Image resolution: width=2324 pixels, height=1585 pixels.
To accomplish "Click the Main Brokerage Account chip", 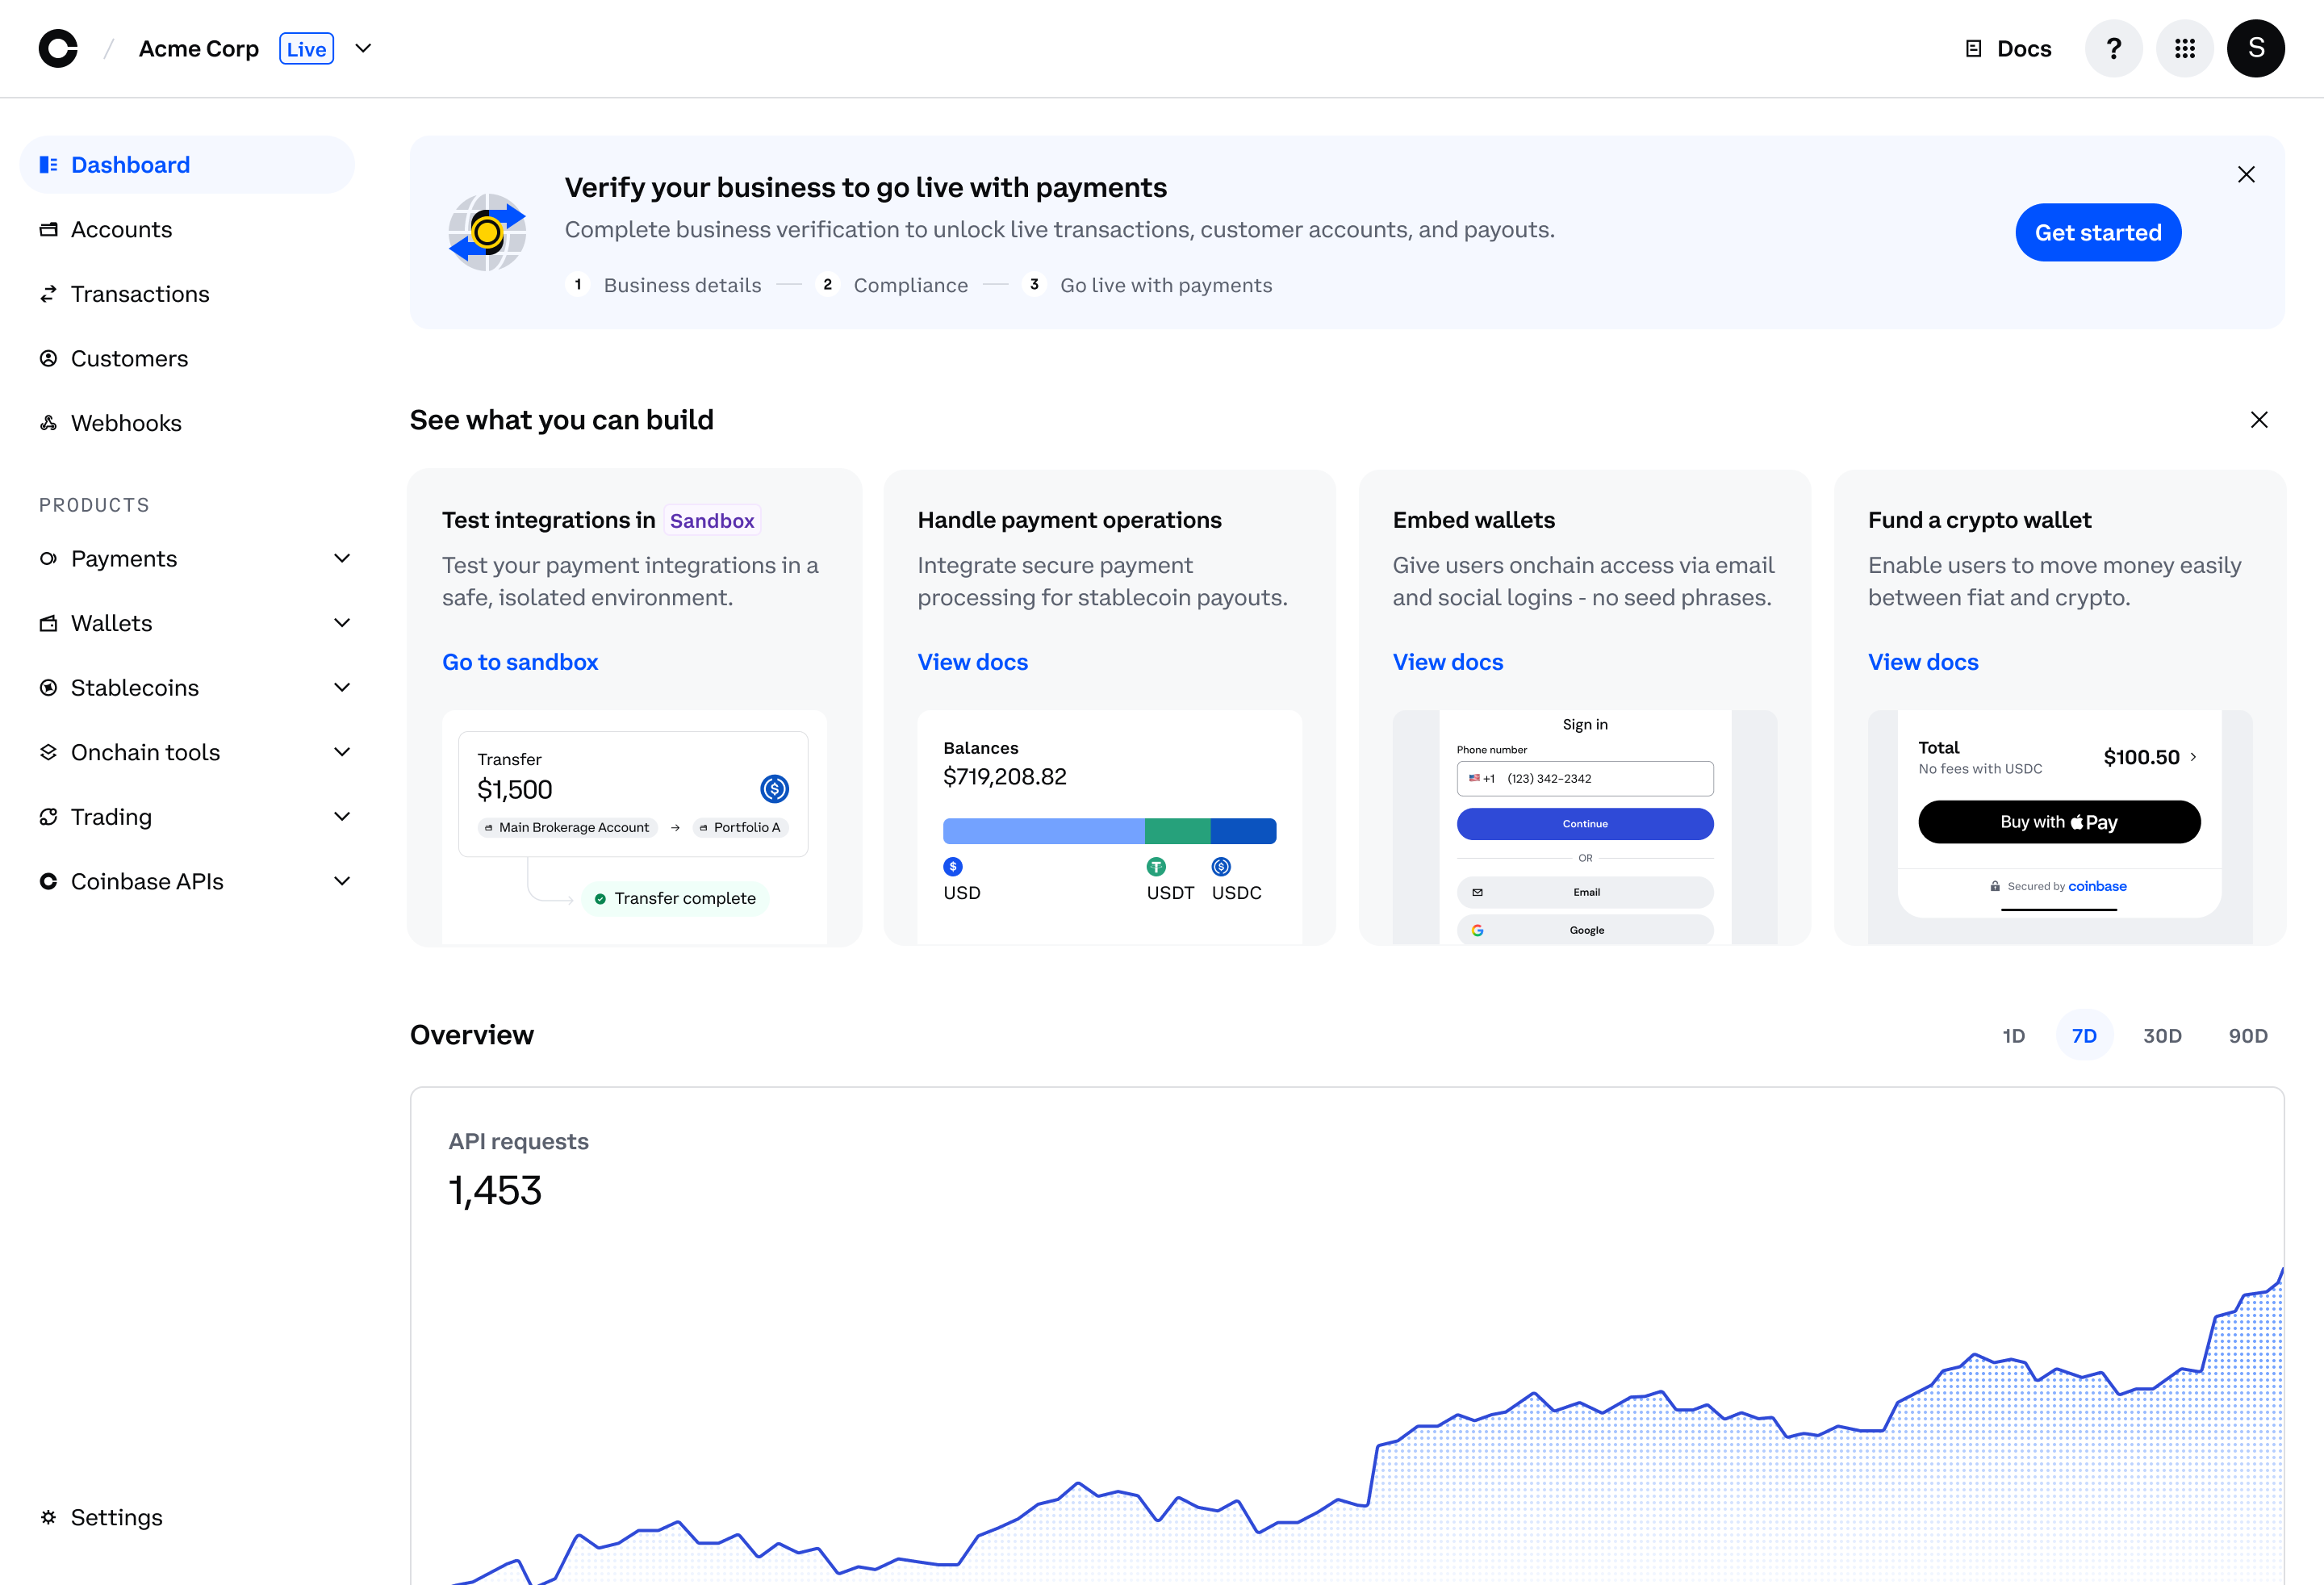I will coord(567,827).
